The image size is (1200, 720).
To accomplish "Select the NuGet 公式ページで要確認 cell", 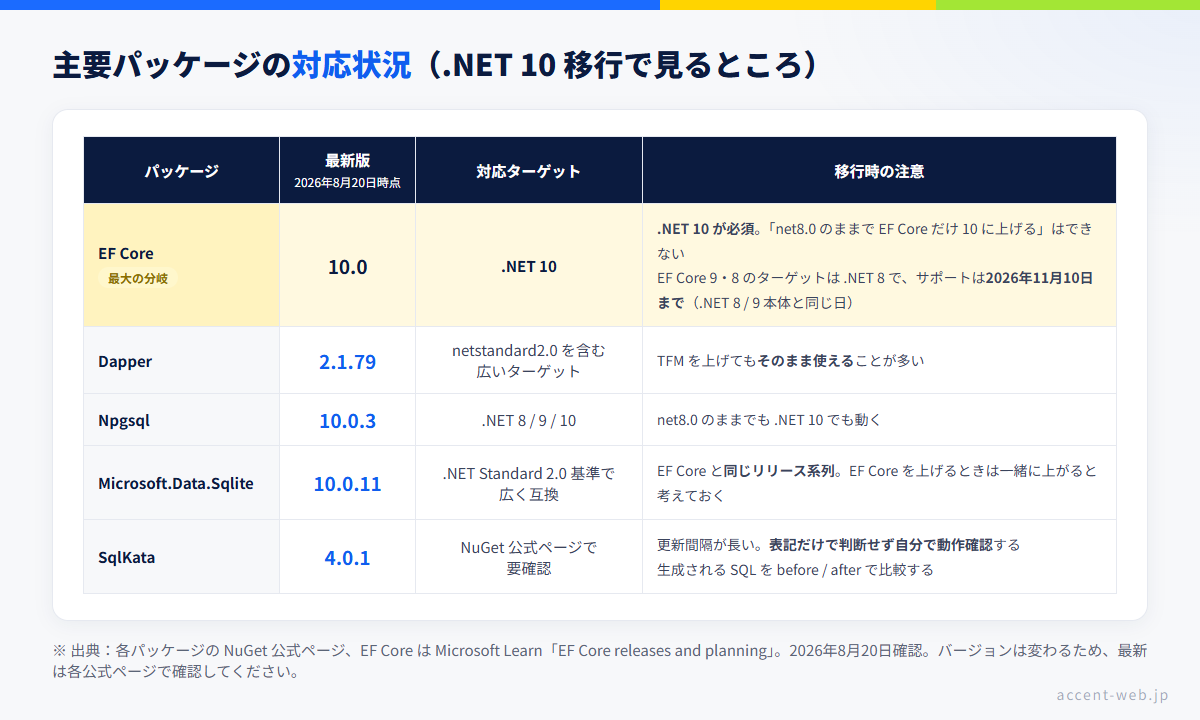I will point(529,557).
